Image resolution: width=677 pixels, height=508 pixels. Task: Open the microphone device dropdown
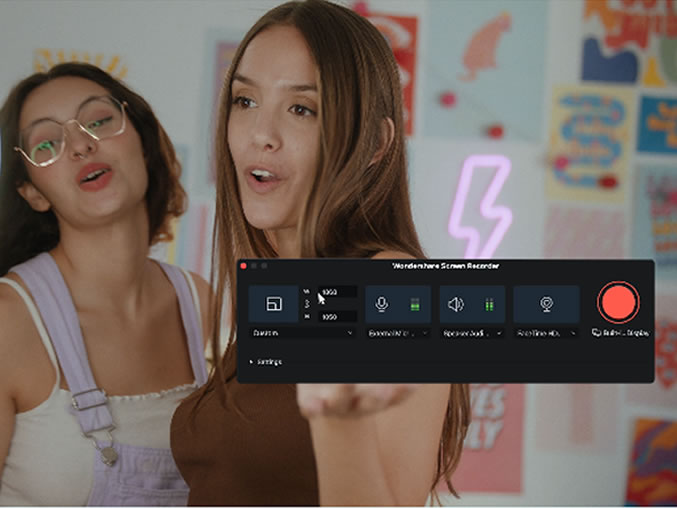click(x=397, y=333)
